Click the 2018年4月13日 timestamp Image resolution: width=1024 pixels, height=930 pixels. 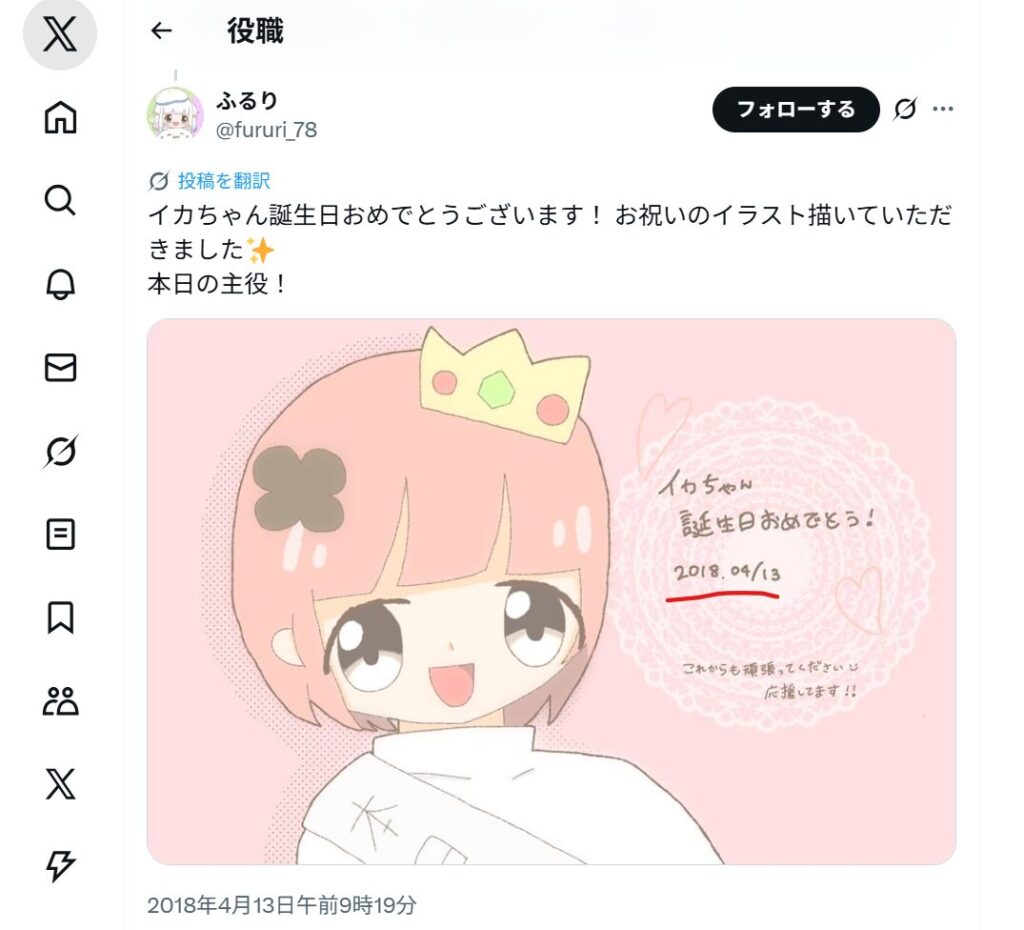click(x=281, y=905)
